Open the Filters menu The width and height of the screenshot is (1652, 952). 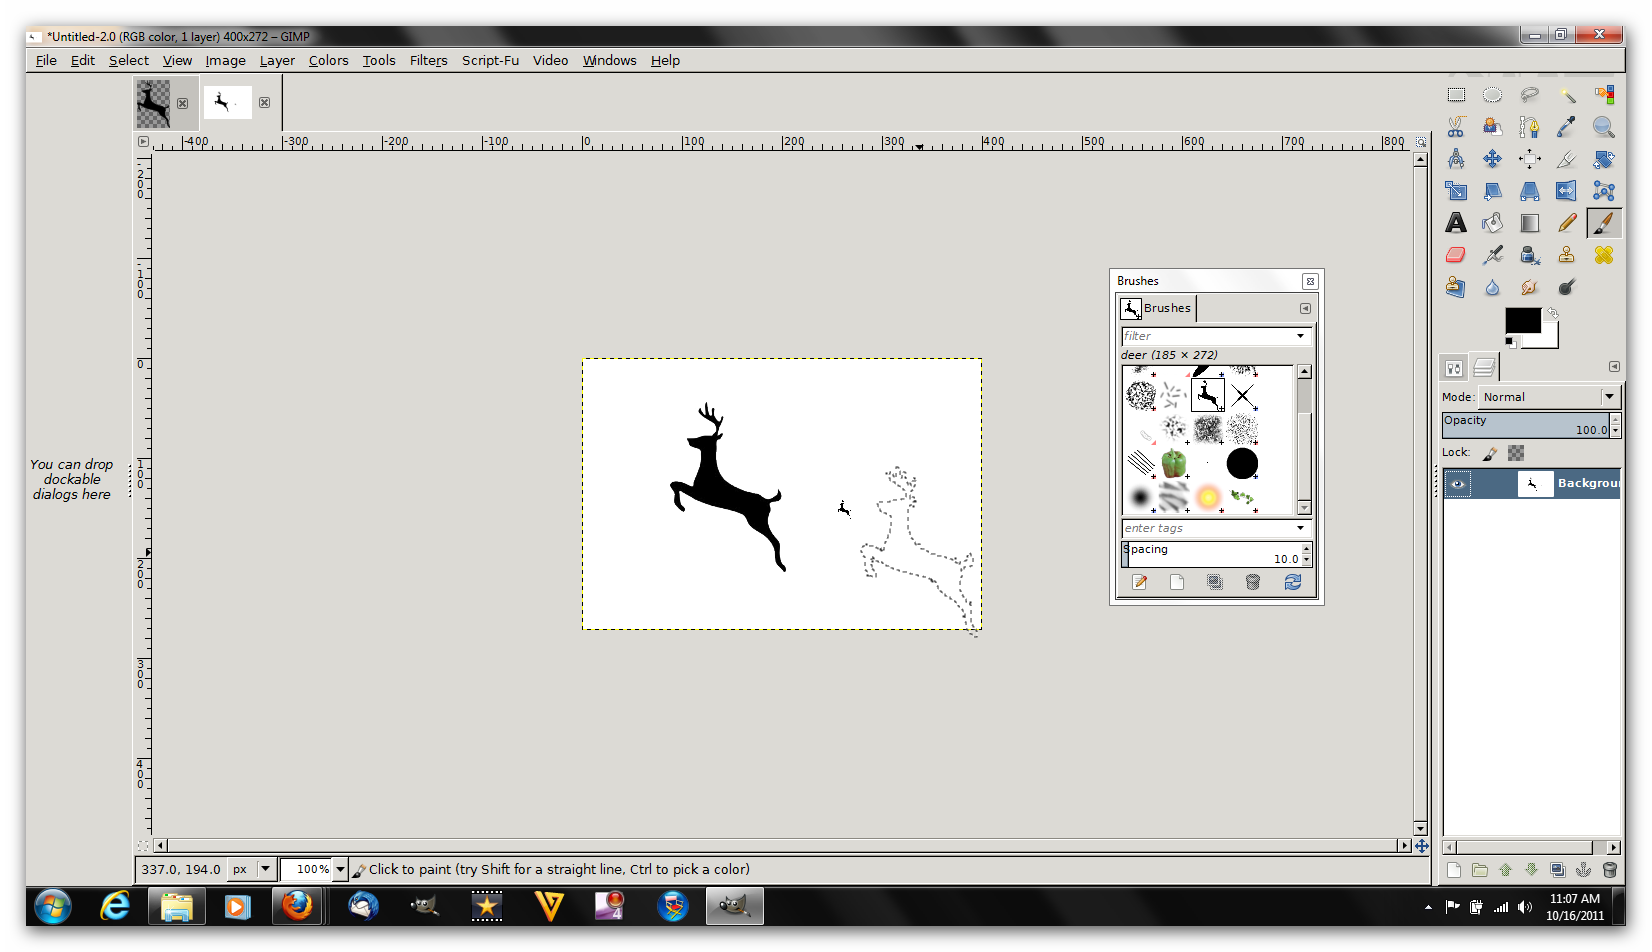coord(428,60)
